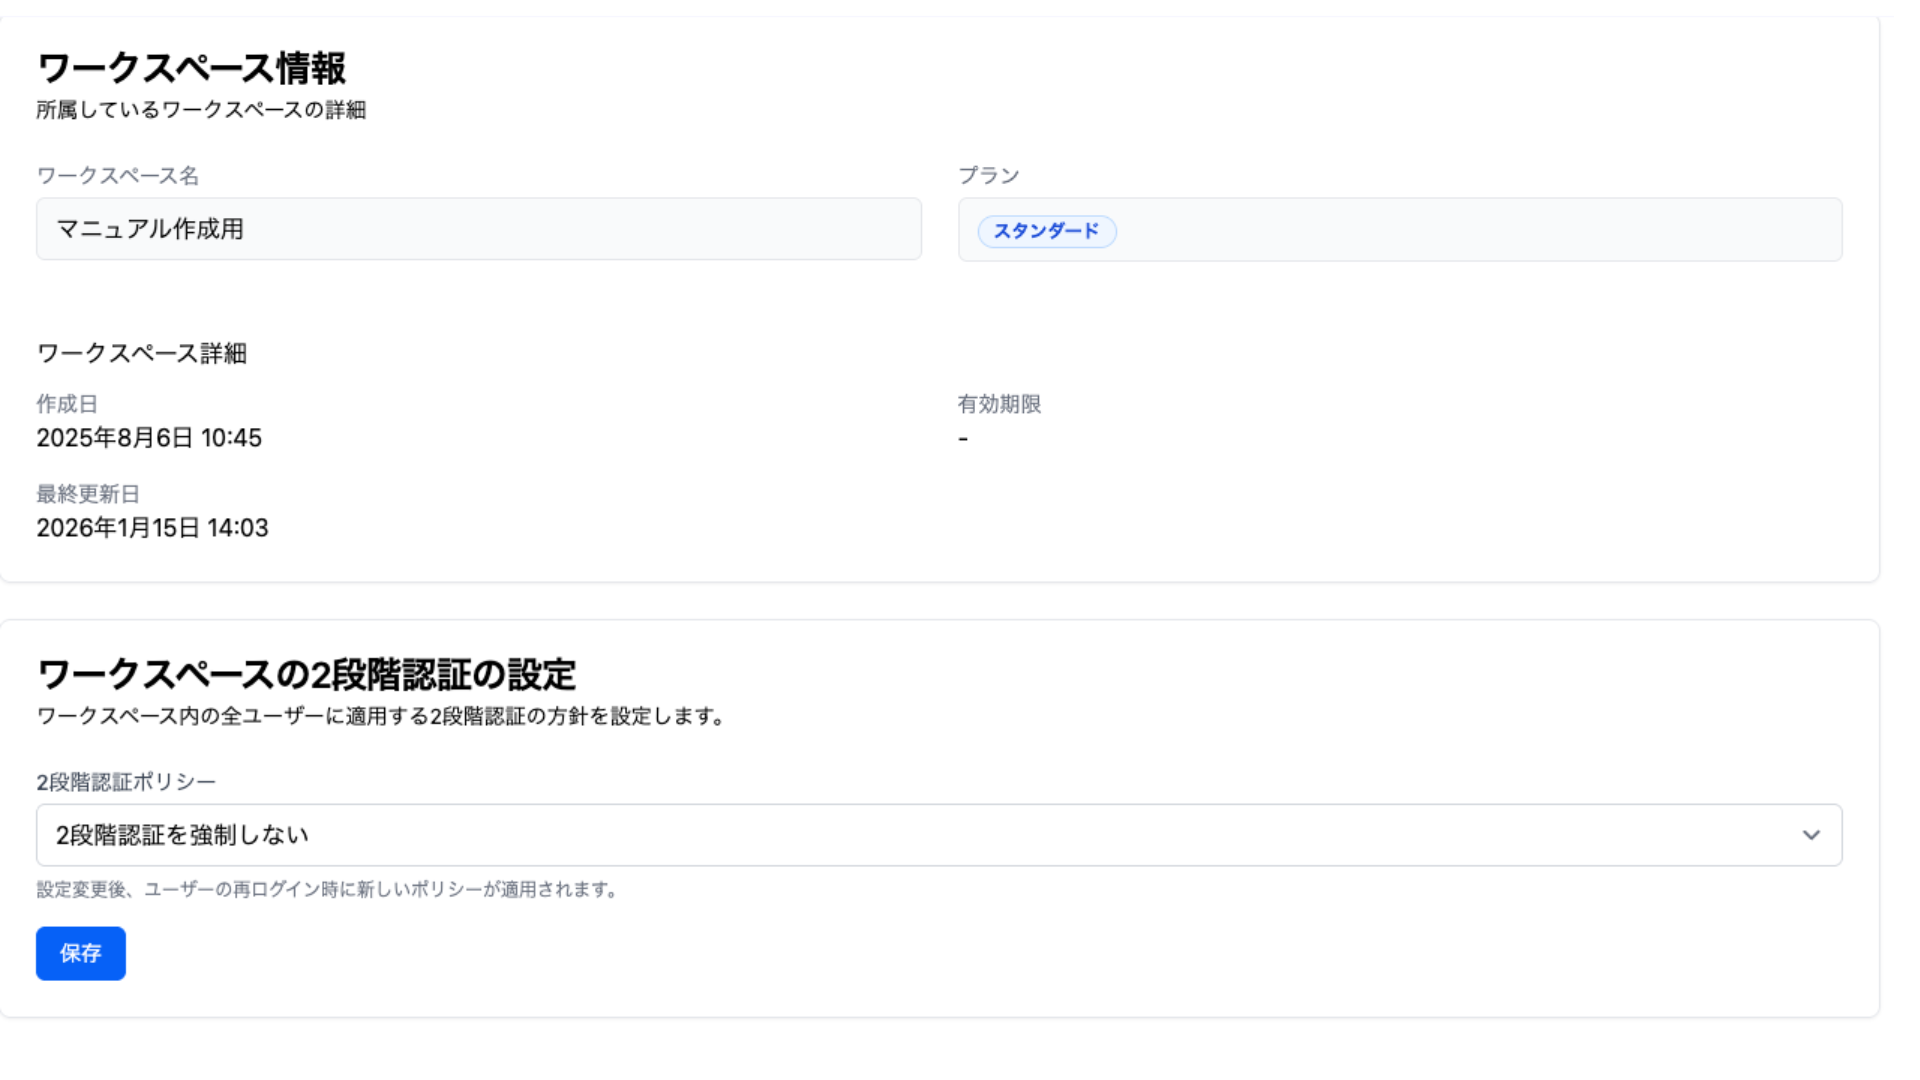Click the ワークスペース情報 heading

[x=191, y=68]
